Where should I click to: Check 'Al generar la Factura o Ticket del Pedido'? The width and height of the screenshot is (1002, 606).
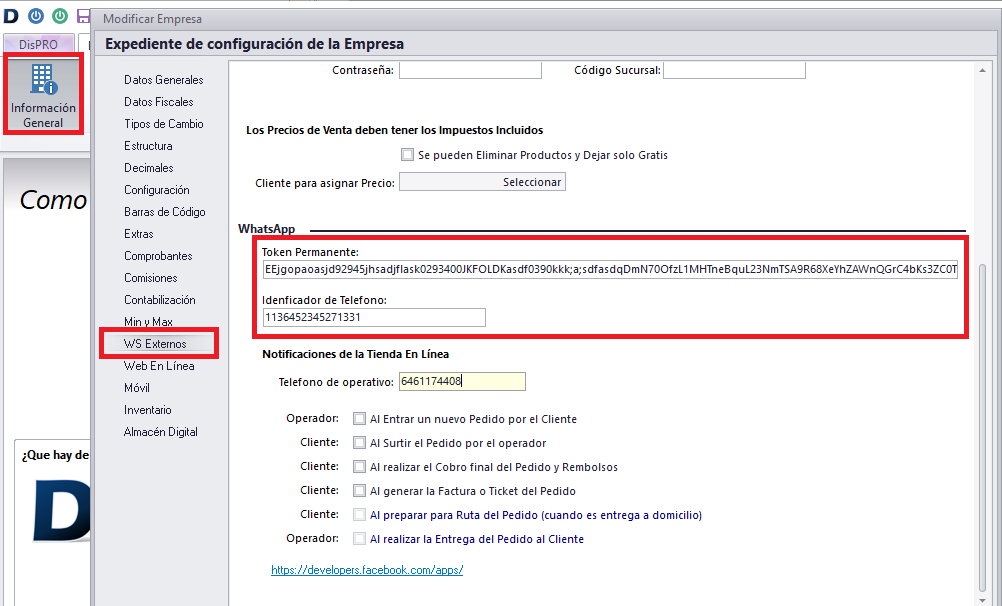(x=360, y=490)
